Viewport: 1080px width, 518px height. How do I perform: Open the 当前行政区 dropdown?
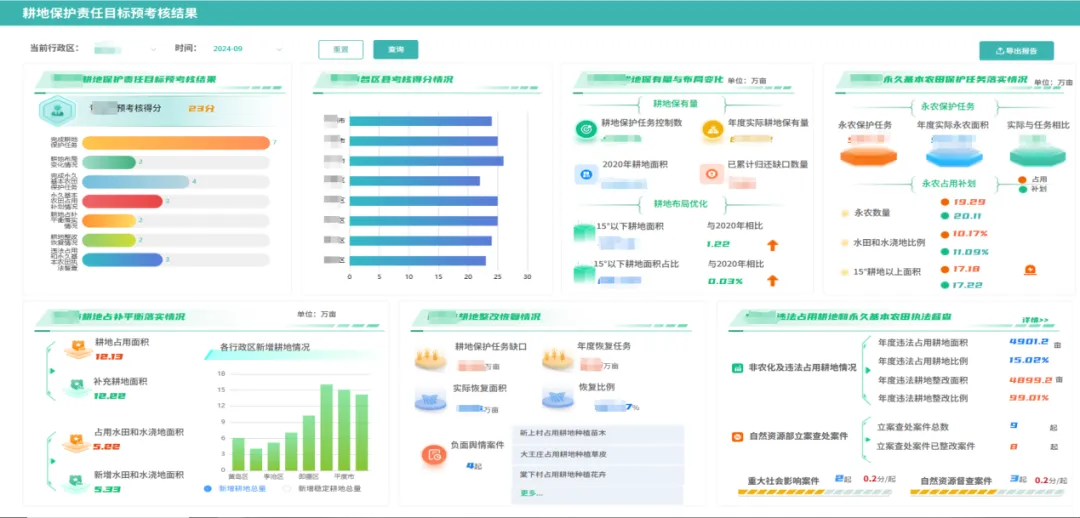[x=125, y=49]
